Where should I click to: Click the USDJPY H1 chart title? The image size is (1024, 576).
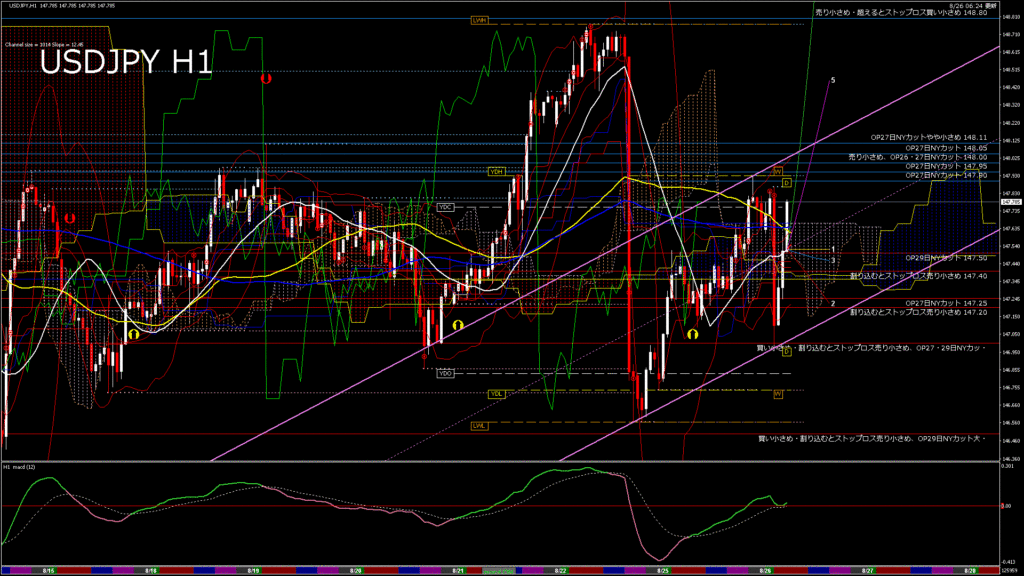(126, 63)
